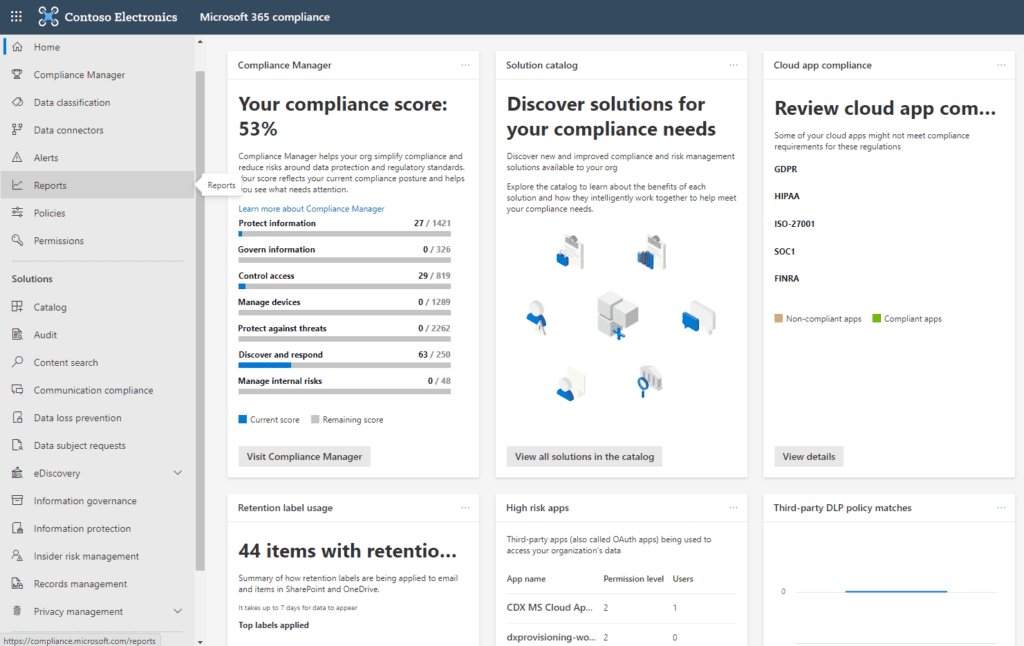Click the Compliant apps legend entry
The height and width of the screenshot is (646, 1024).
point(907,319)
